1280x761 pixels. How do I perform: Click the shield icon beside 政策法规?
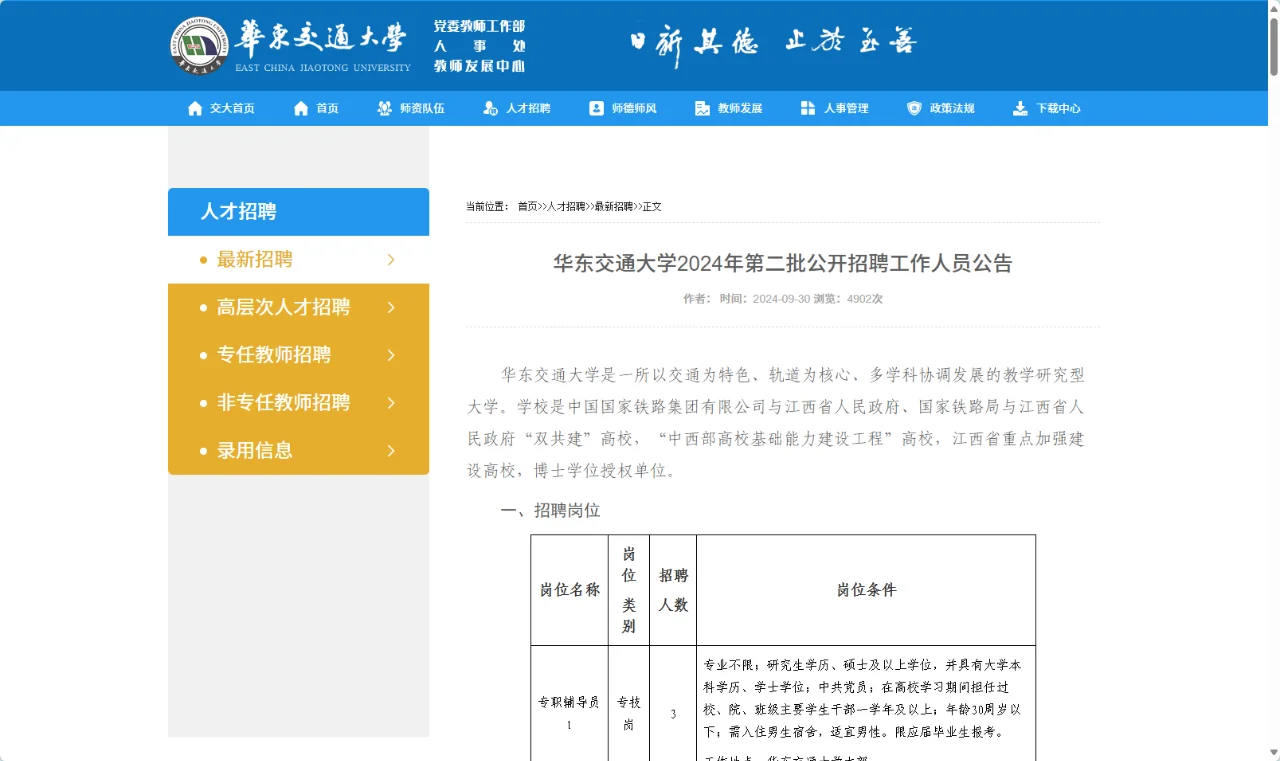click(x=914, y=108)
